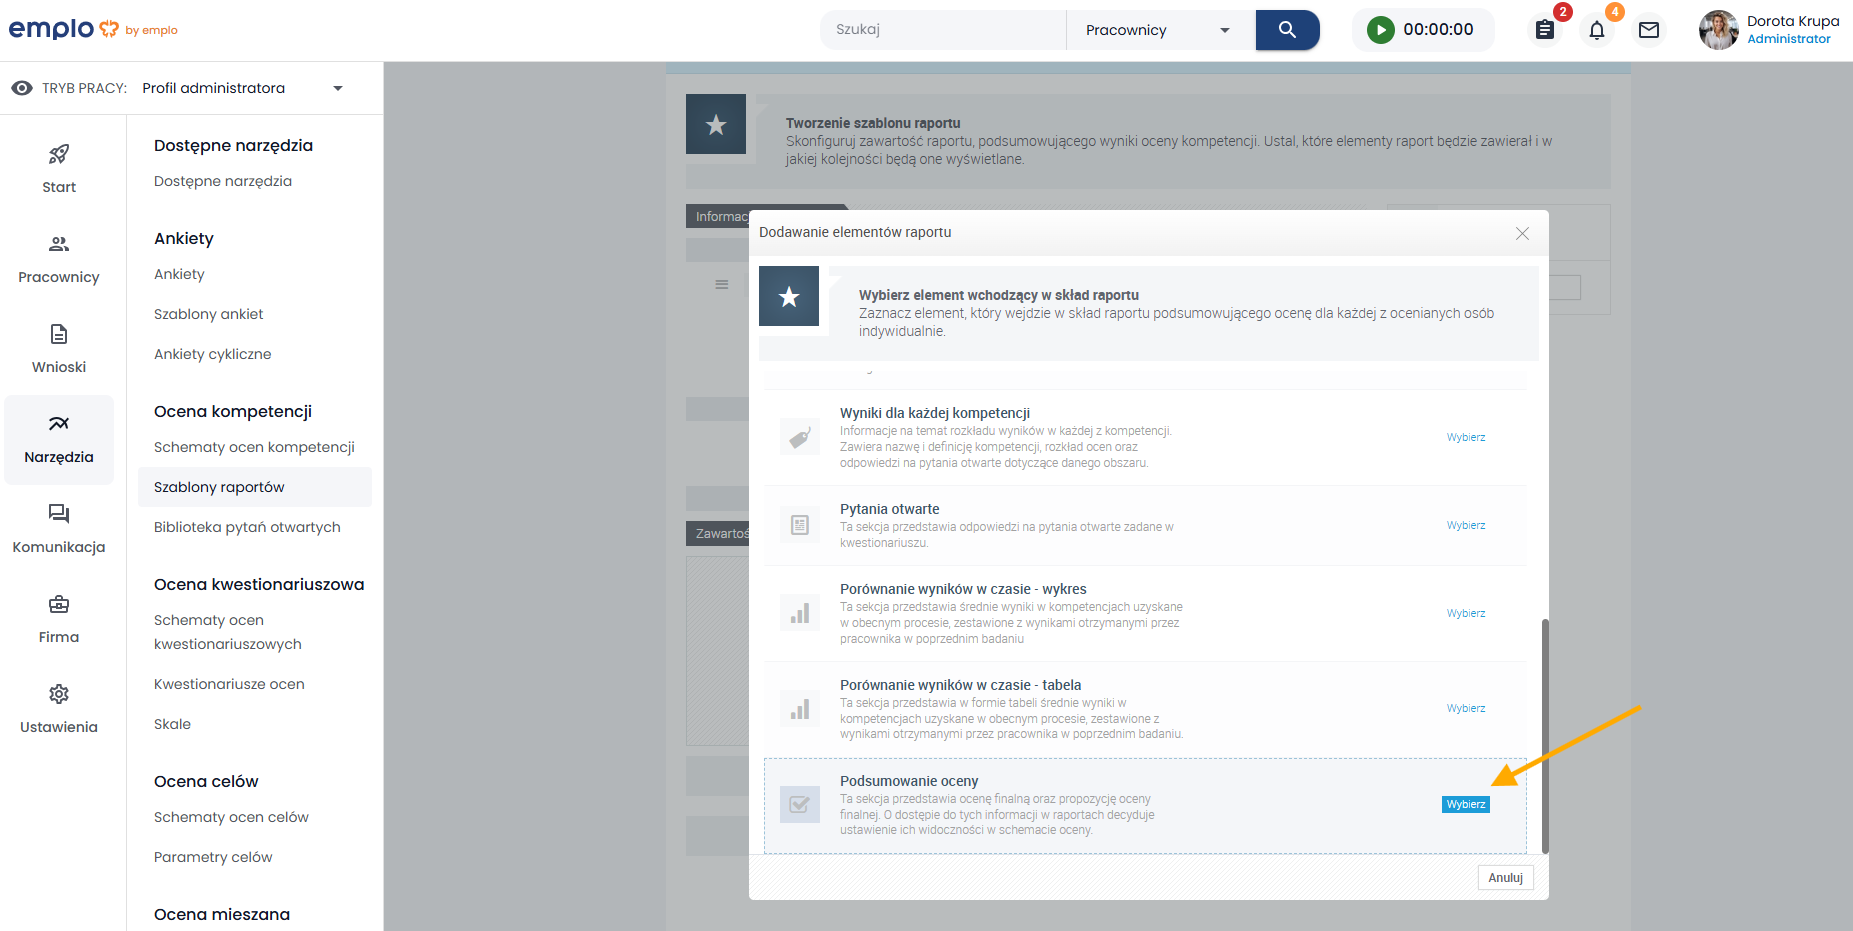Start the work timer play button
The width and height of the screenshot is (1853, 931).
coord(1380,30)
